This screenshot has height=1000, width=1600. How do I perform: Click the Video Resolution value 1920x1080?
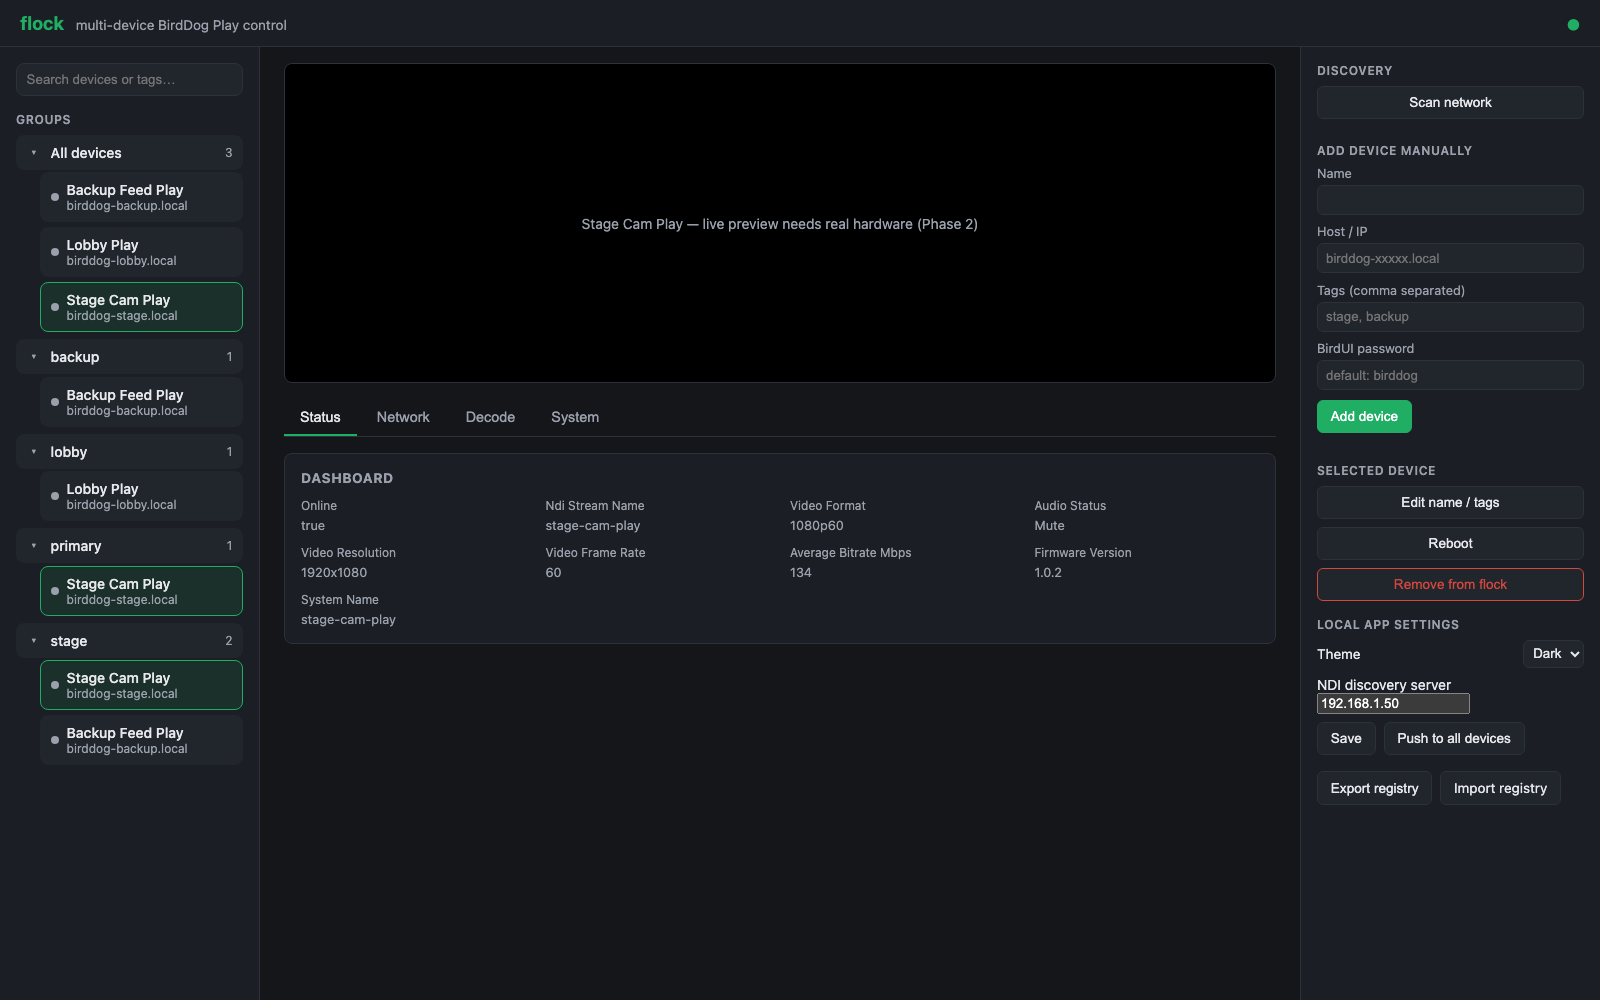(x=334, y=573)
